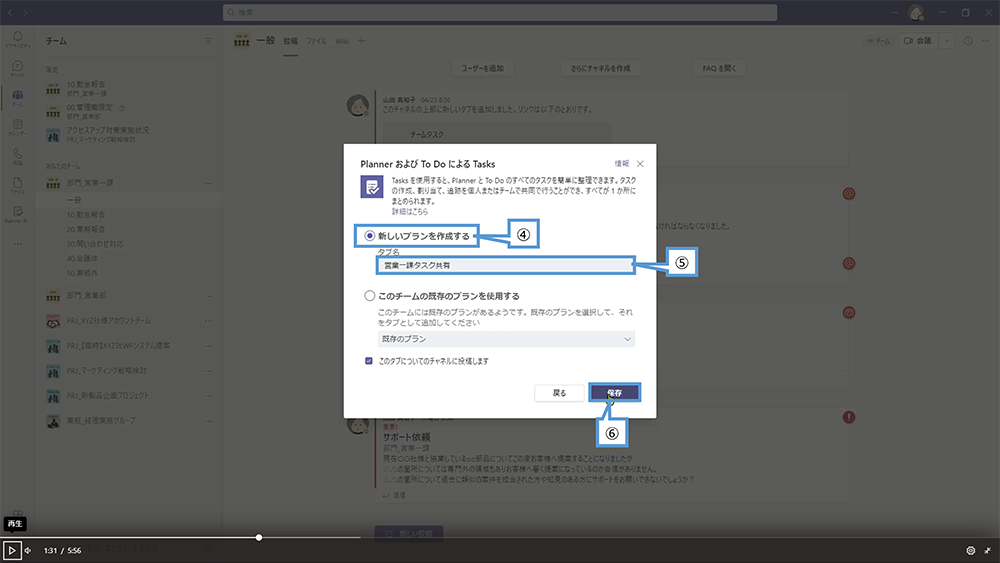1000x563 pixels.
Task: Click the search box at top
Action: click(500, 12)
